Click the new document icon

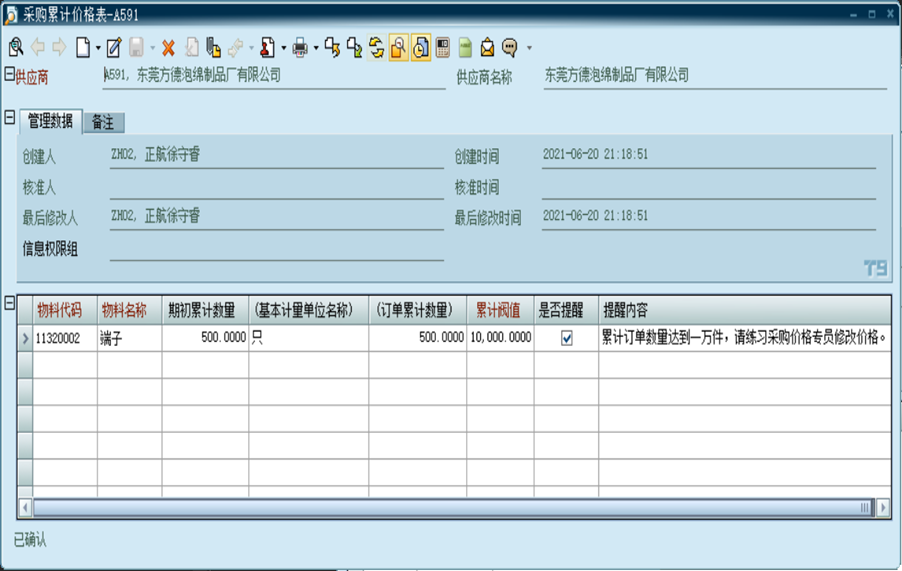click(x=84, y=47)
